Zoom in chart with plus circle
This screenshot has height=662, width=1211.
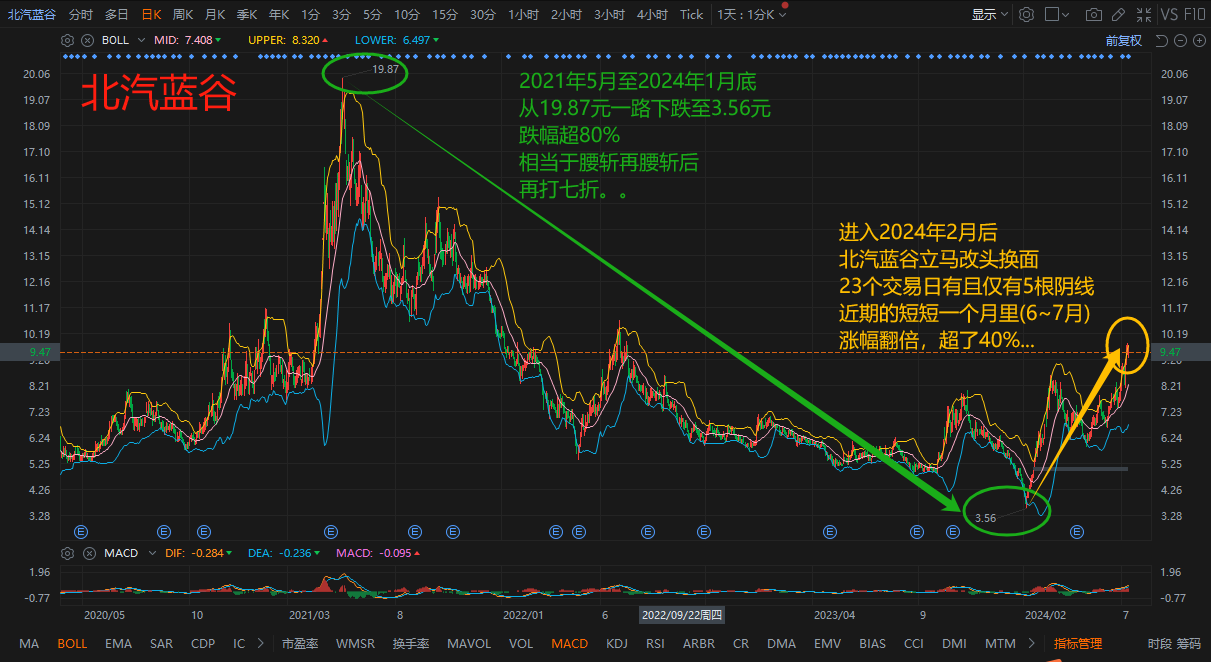tap(1199, 40)
